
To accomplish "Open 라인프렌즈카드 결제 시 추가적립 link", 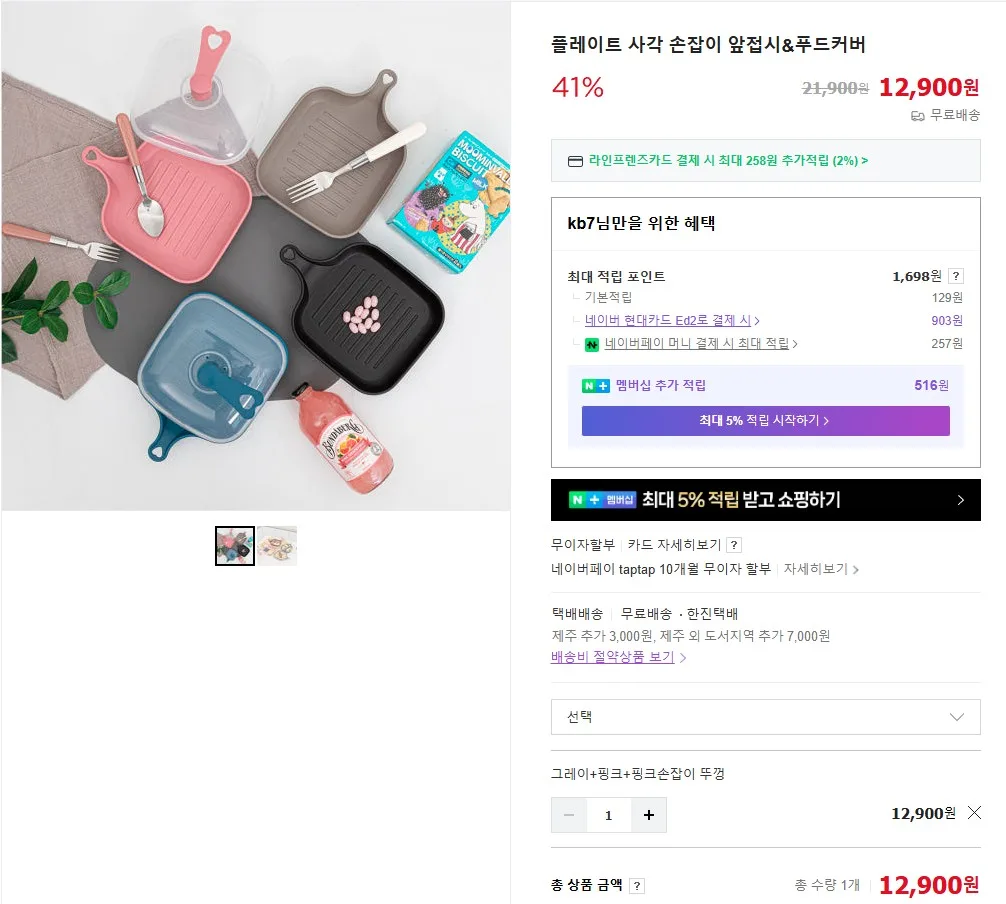I will [x=728, y=160].
